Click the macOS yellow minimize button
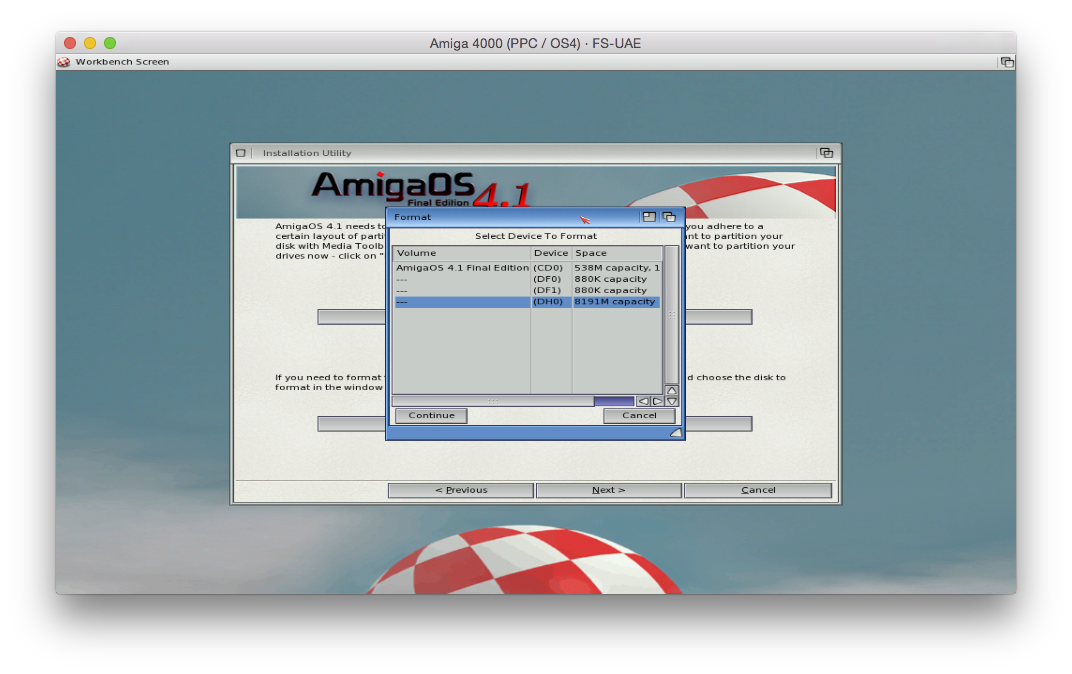 pyautogui.click(x=90, y=43)
